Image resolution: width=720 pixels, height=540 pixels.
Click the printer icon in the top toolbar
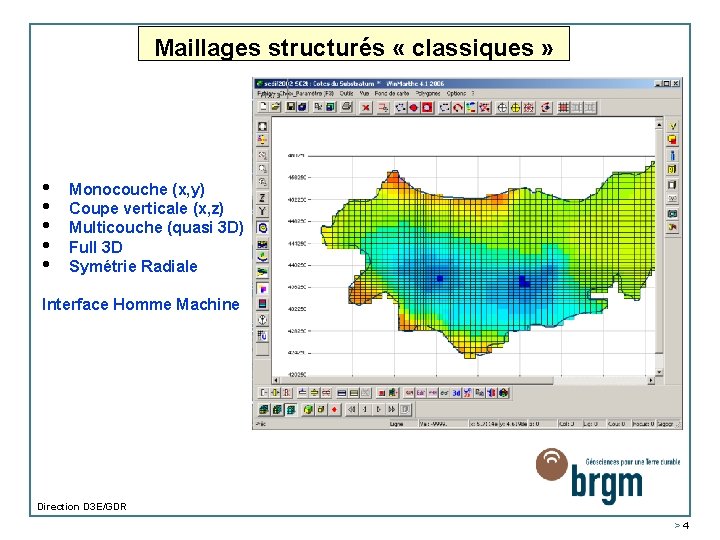(347, 107)
